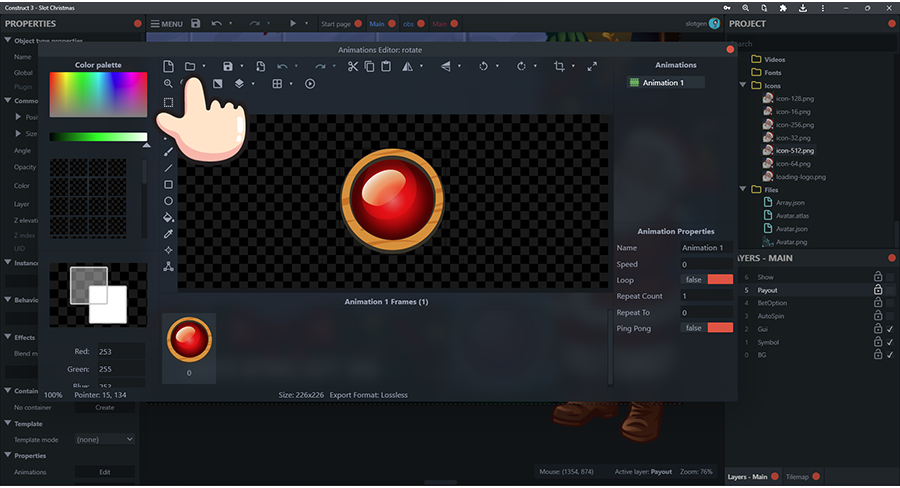Pick the Eyedropper color picker tool

tap(168, 233)
